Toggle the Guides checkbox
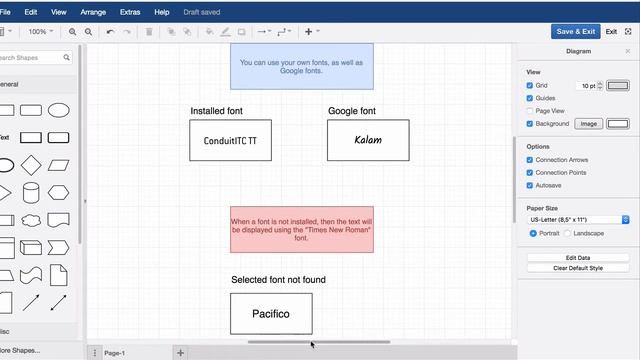 point(530,98)
